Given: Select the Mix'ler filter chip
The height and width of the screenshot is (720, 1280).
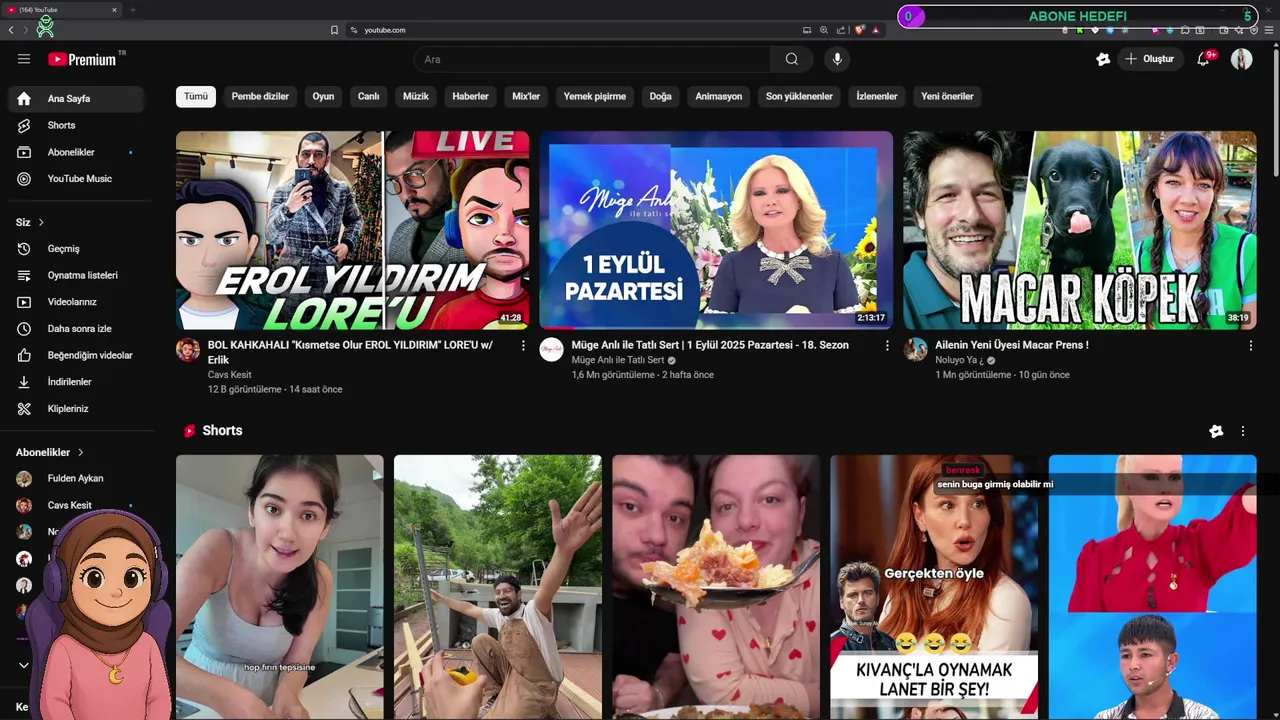Looking at the screenshot, I should (526, 97).
